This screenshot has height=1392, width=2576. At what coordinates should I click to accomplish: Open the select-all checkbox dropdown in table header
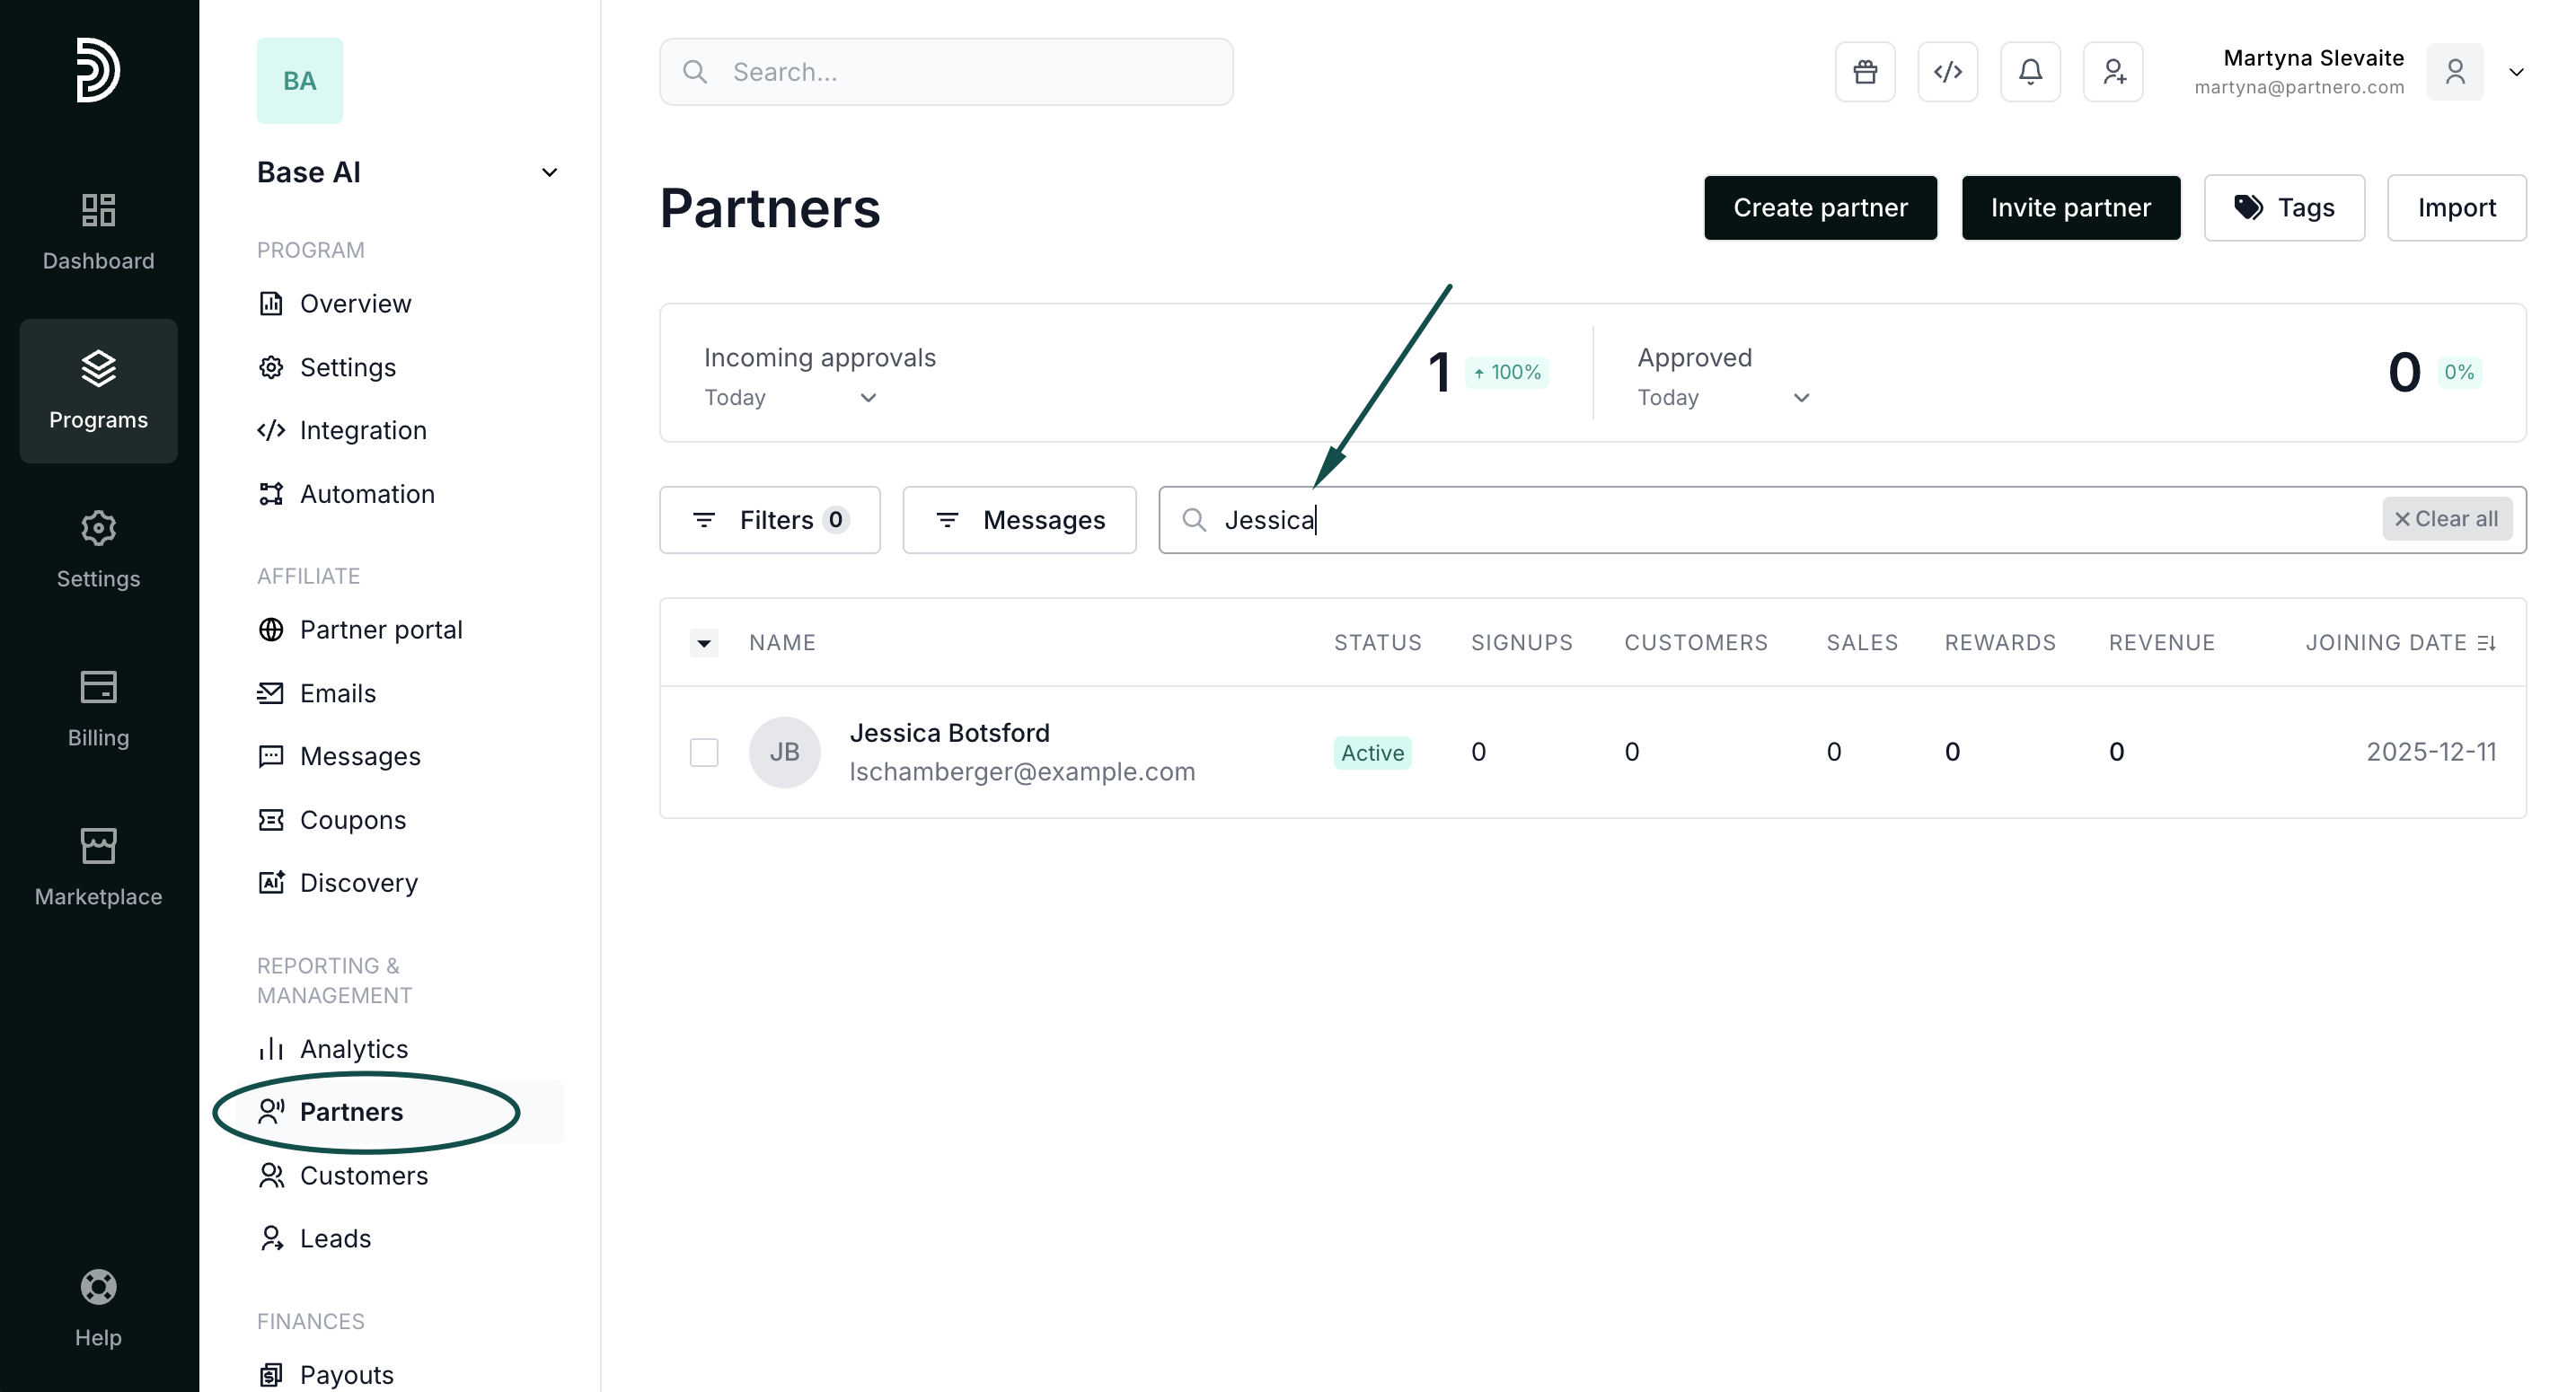(x=704, y=643)
